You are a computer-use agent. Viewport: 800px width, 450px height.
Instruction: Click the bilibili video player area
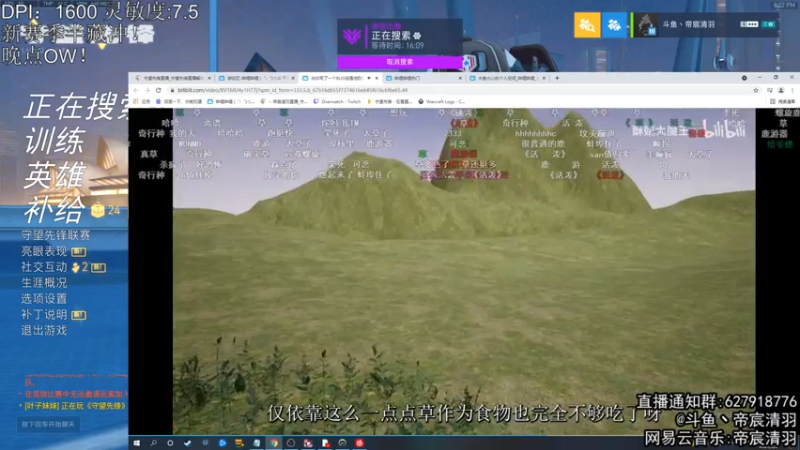pyautogui.click(x=464, y=271)
